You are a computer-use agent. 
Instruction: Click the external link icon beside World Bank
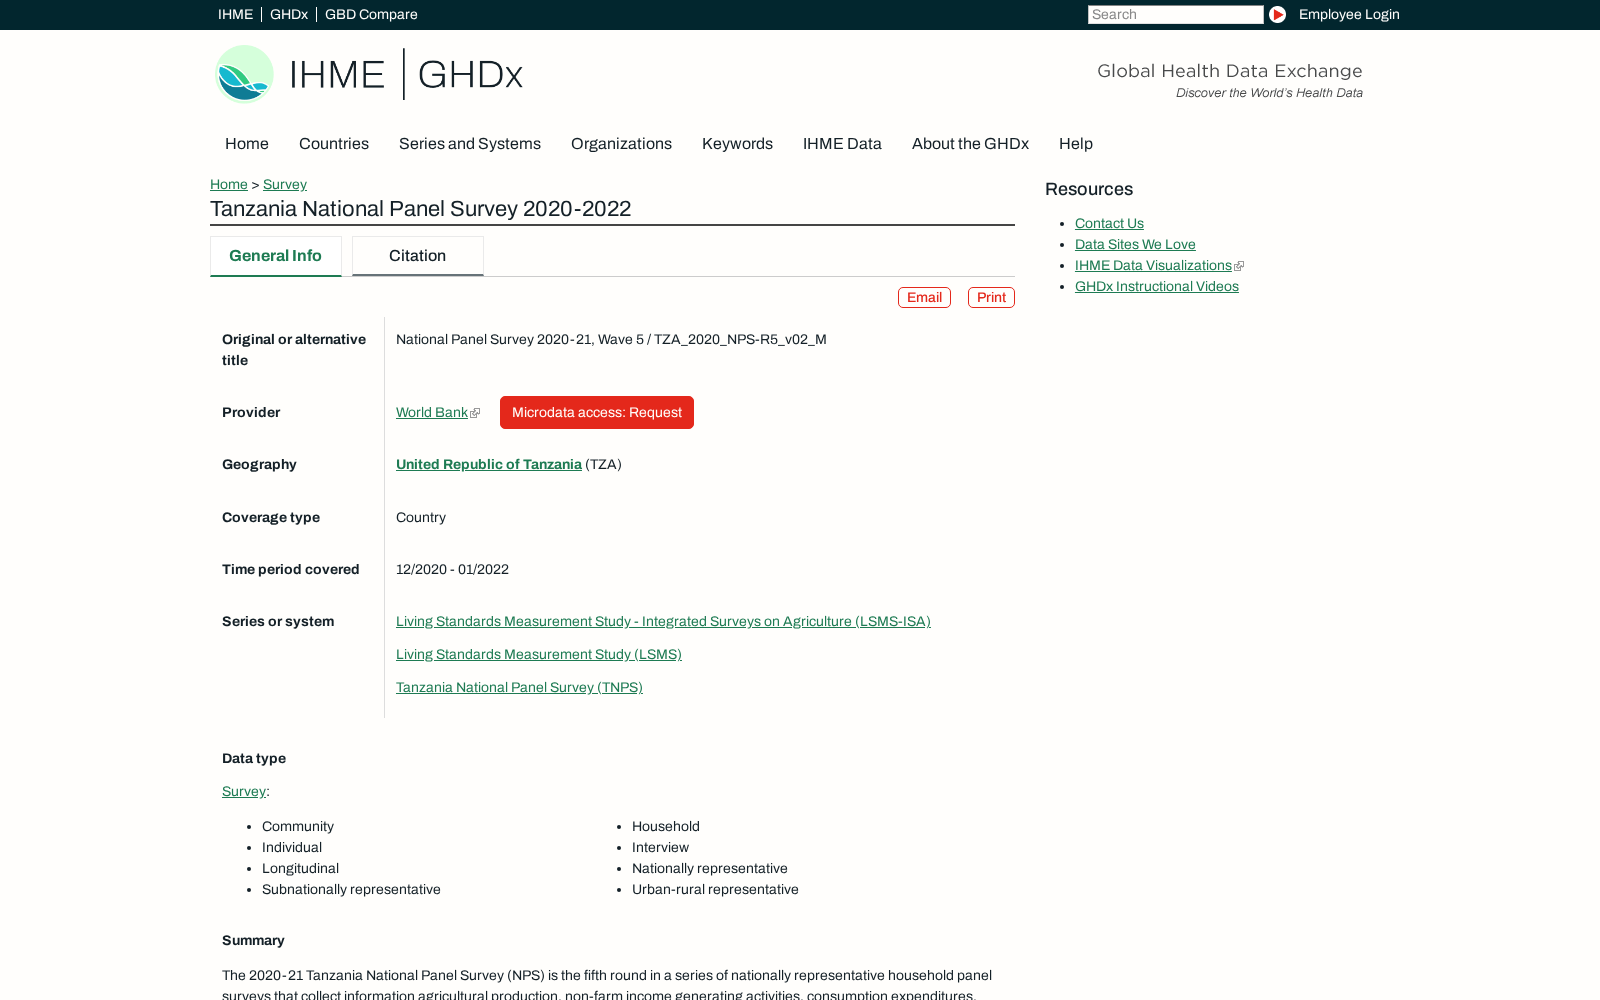point(475,413)
